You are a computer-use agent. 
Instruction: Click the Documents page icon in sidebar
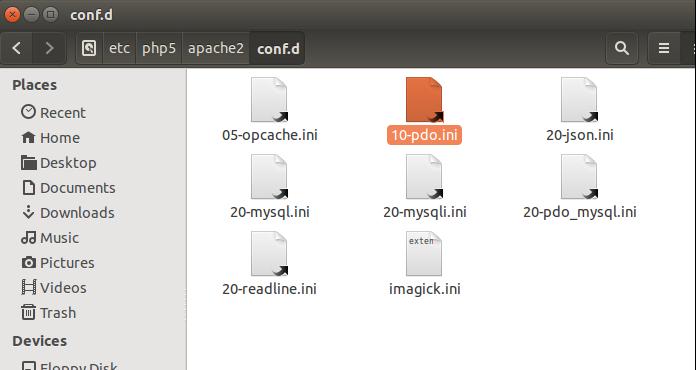point(29,188)
